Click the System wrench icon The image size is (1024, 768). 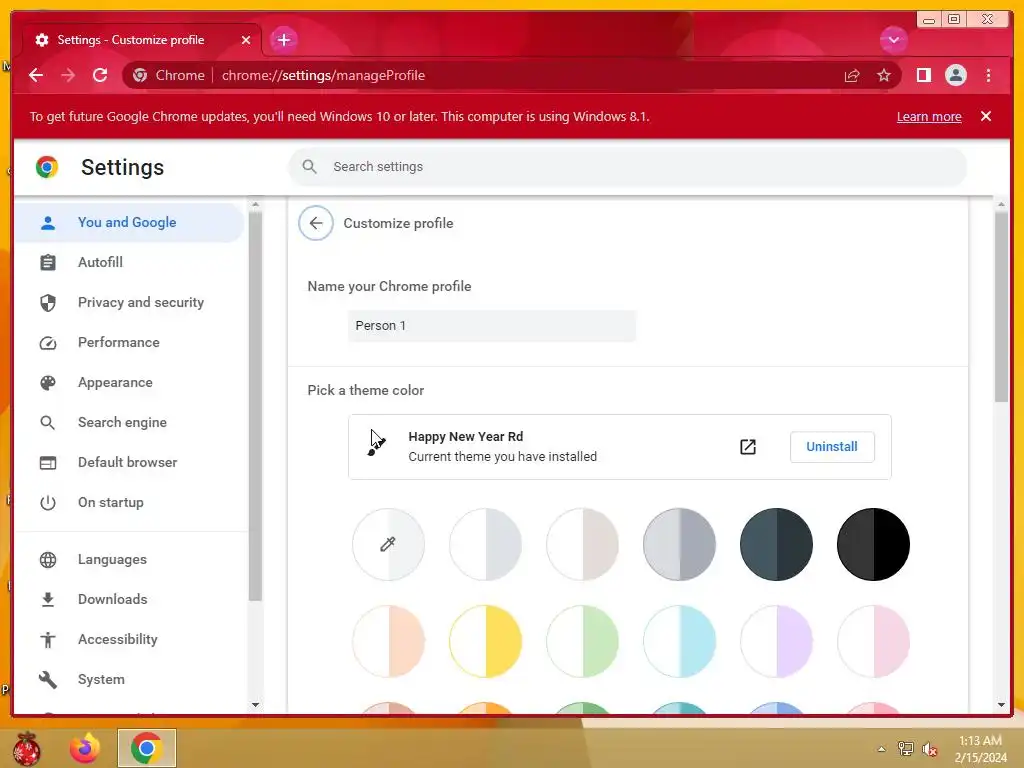tap(48, 679)
